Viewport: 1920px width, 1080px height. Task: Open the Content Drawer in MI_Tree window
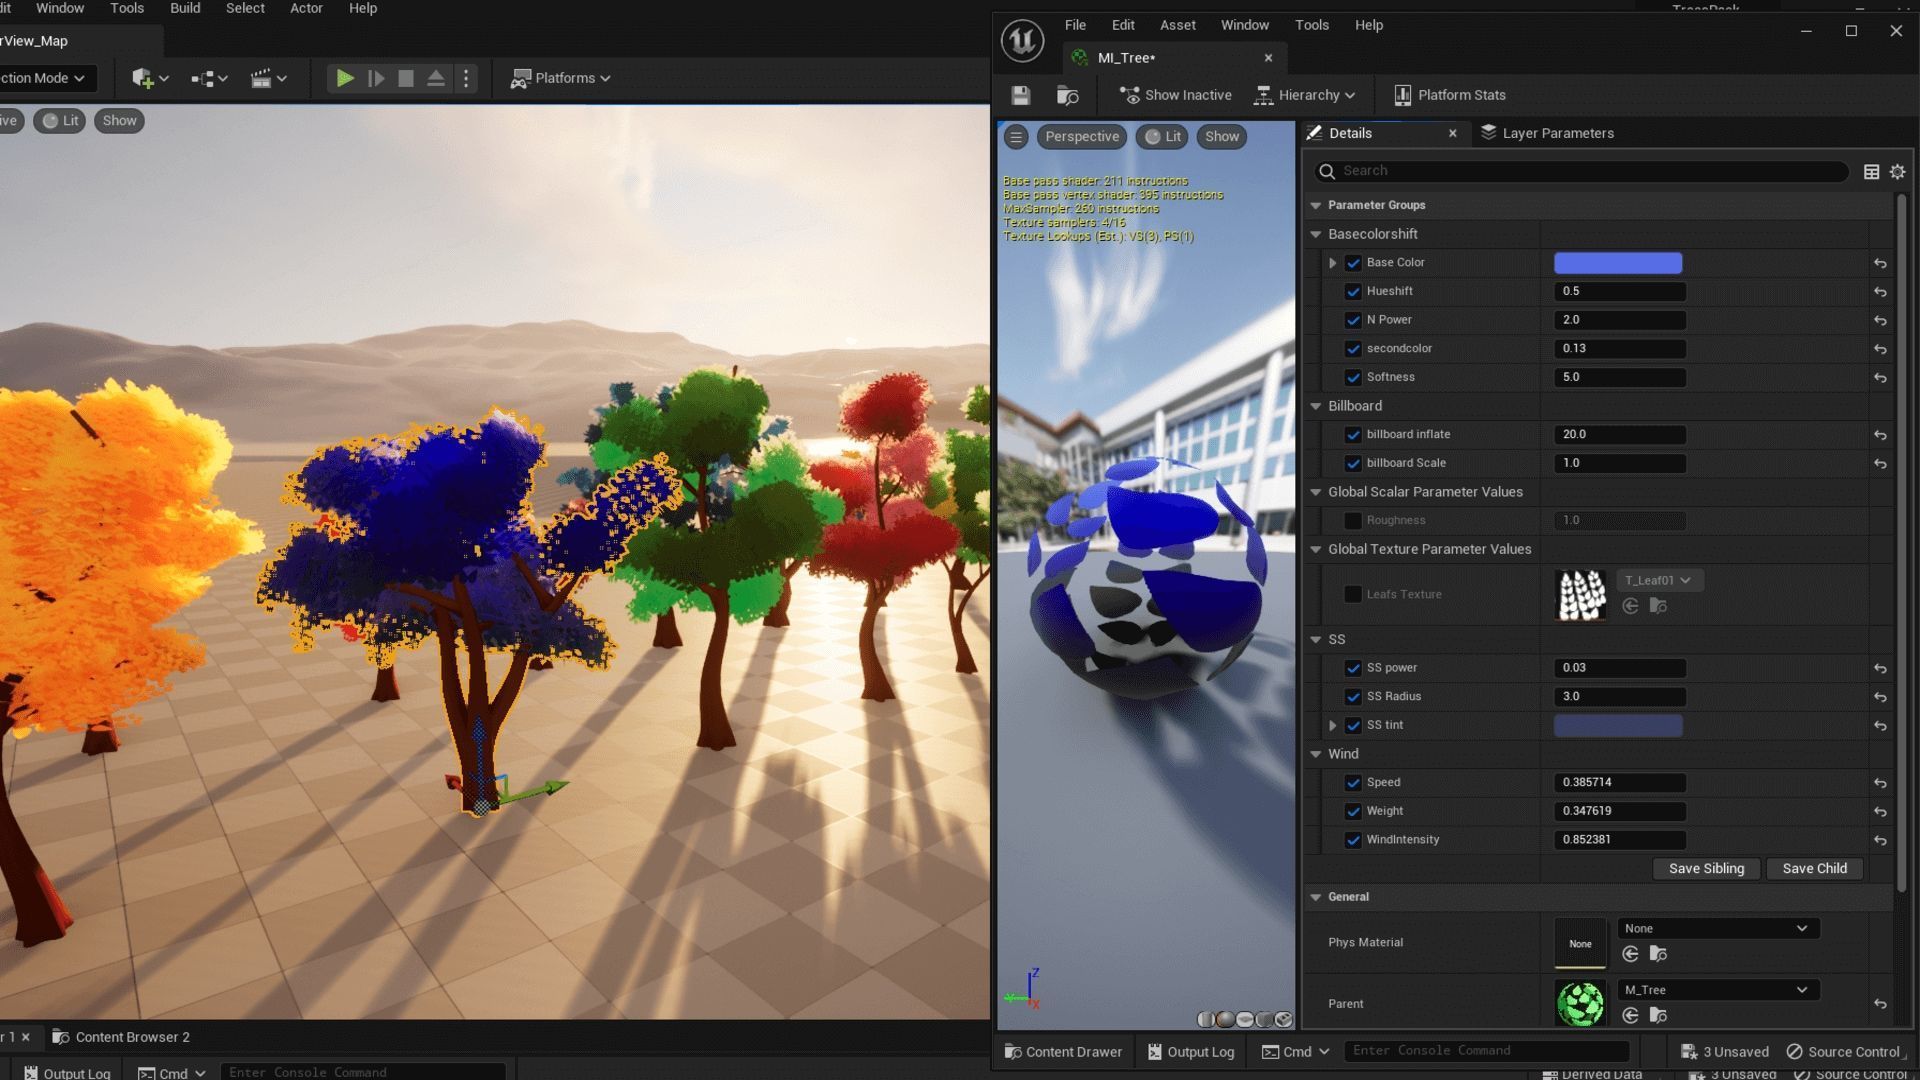click(1063, 1051)
